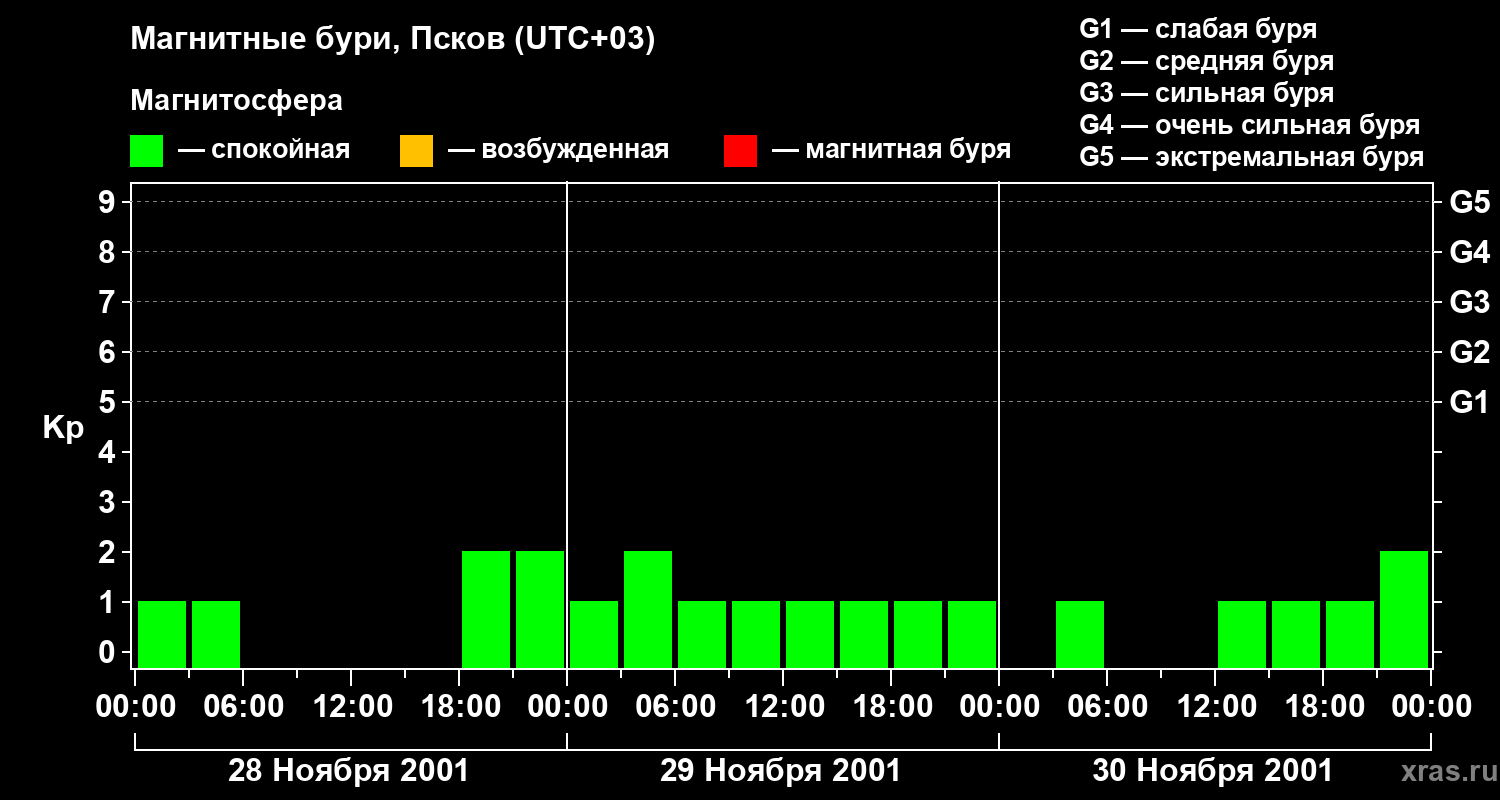Click the 06:00 time label for 30 Ноября

pos(1107,707)
